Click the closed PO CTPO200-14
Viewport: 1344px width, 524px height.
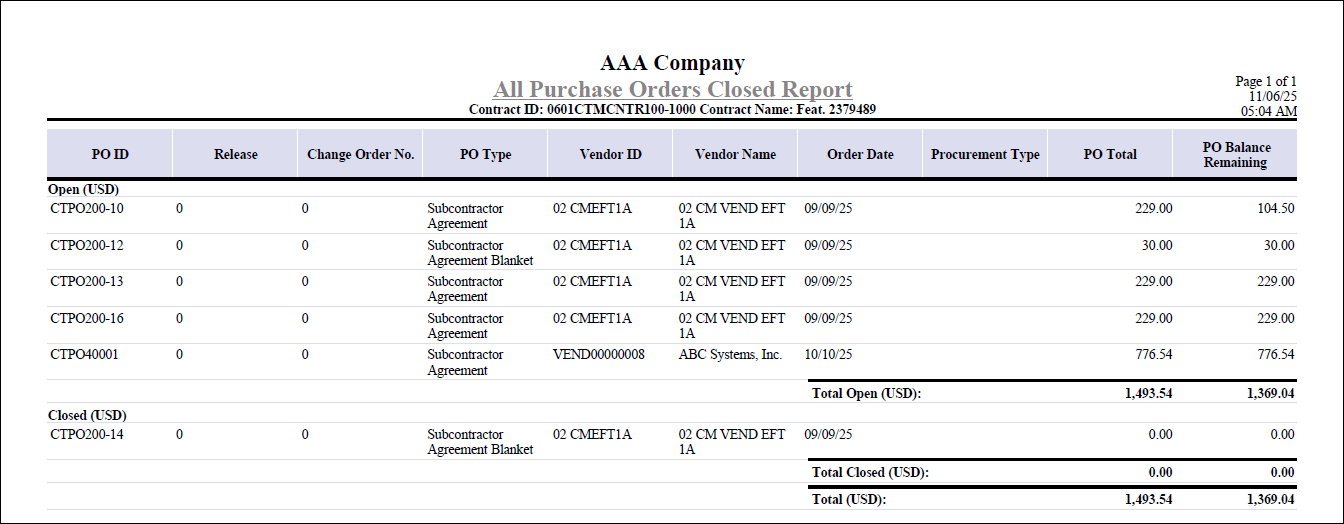[x=87, y=434]
